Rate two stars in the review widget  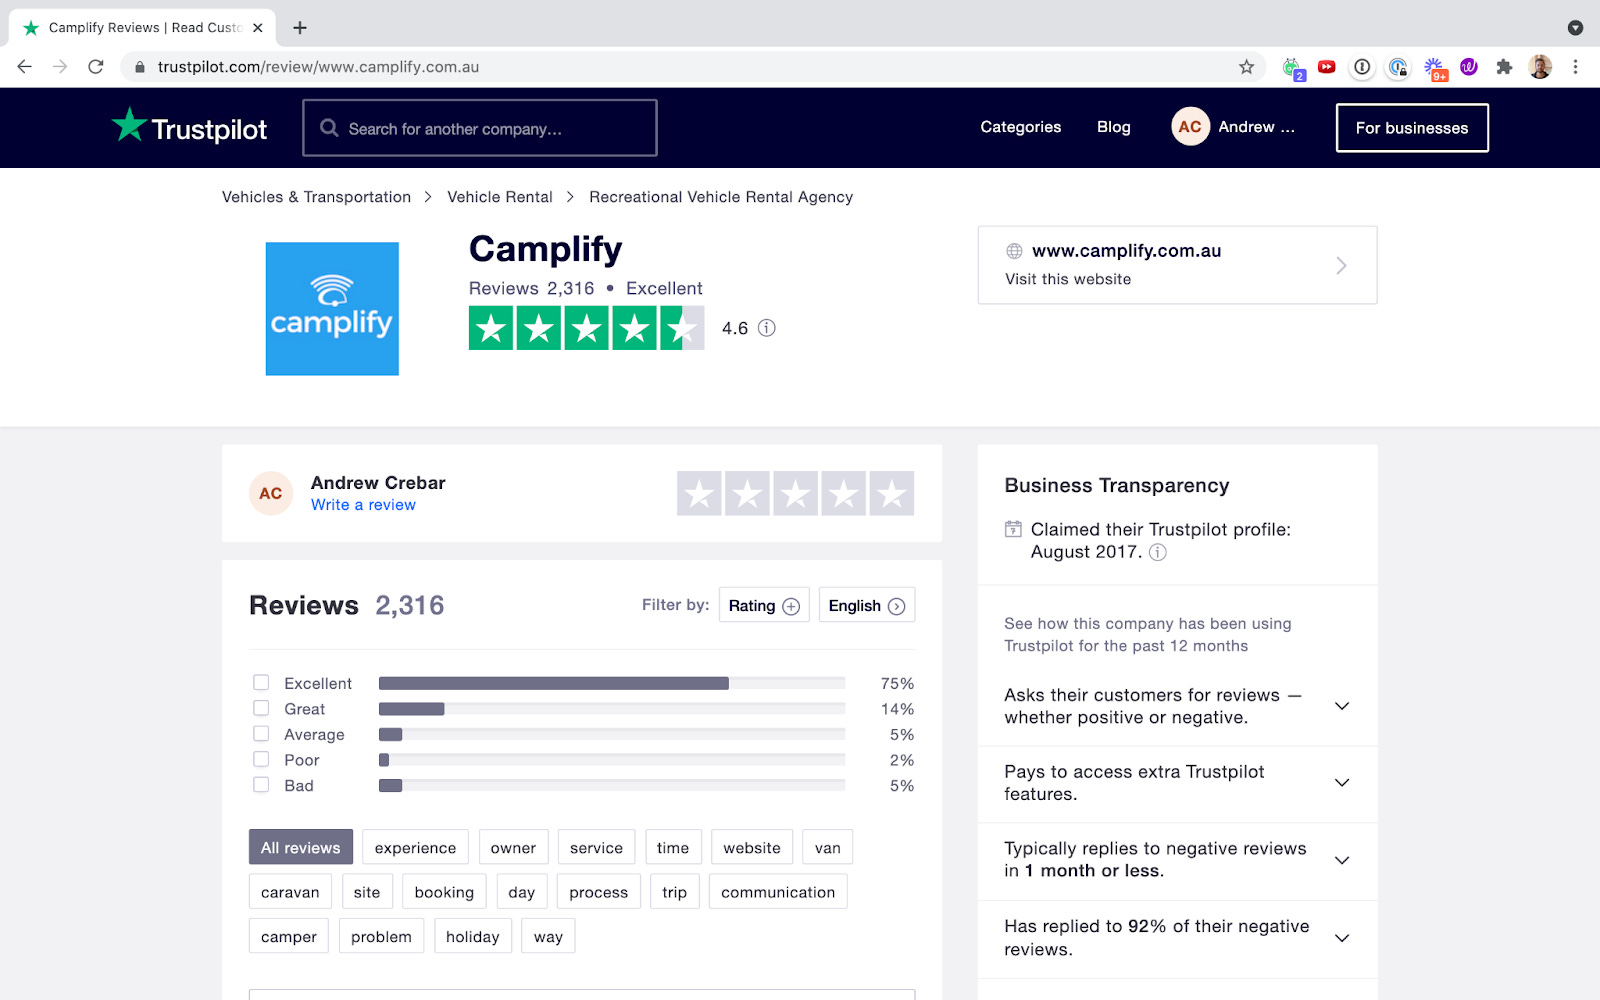[x=748, y=494]
